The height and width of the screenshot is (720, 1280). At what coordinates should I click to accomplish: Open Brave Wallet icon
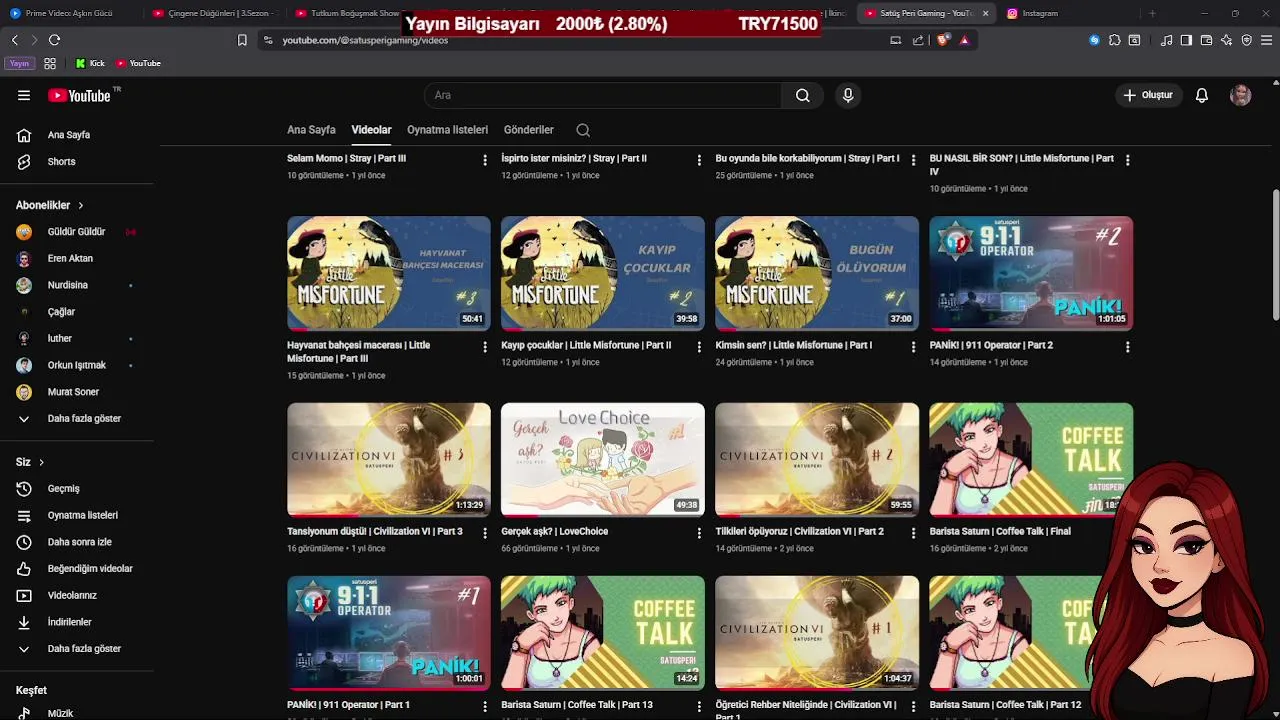1206,40
